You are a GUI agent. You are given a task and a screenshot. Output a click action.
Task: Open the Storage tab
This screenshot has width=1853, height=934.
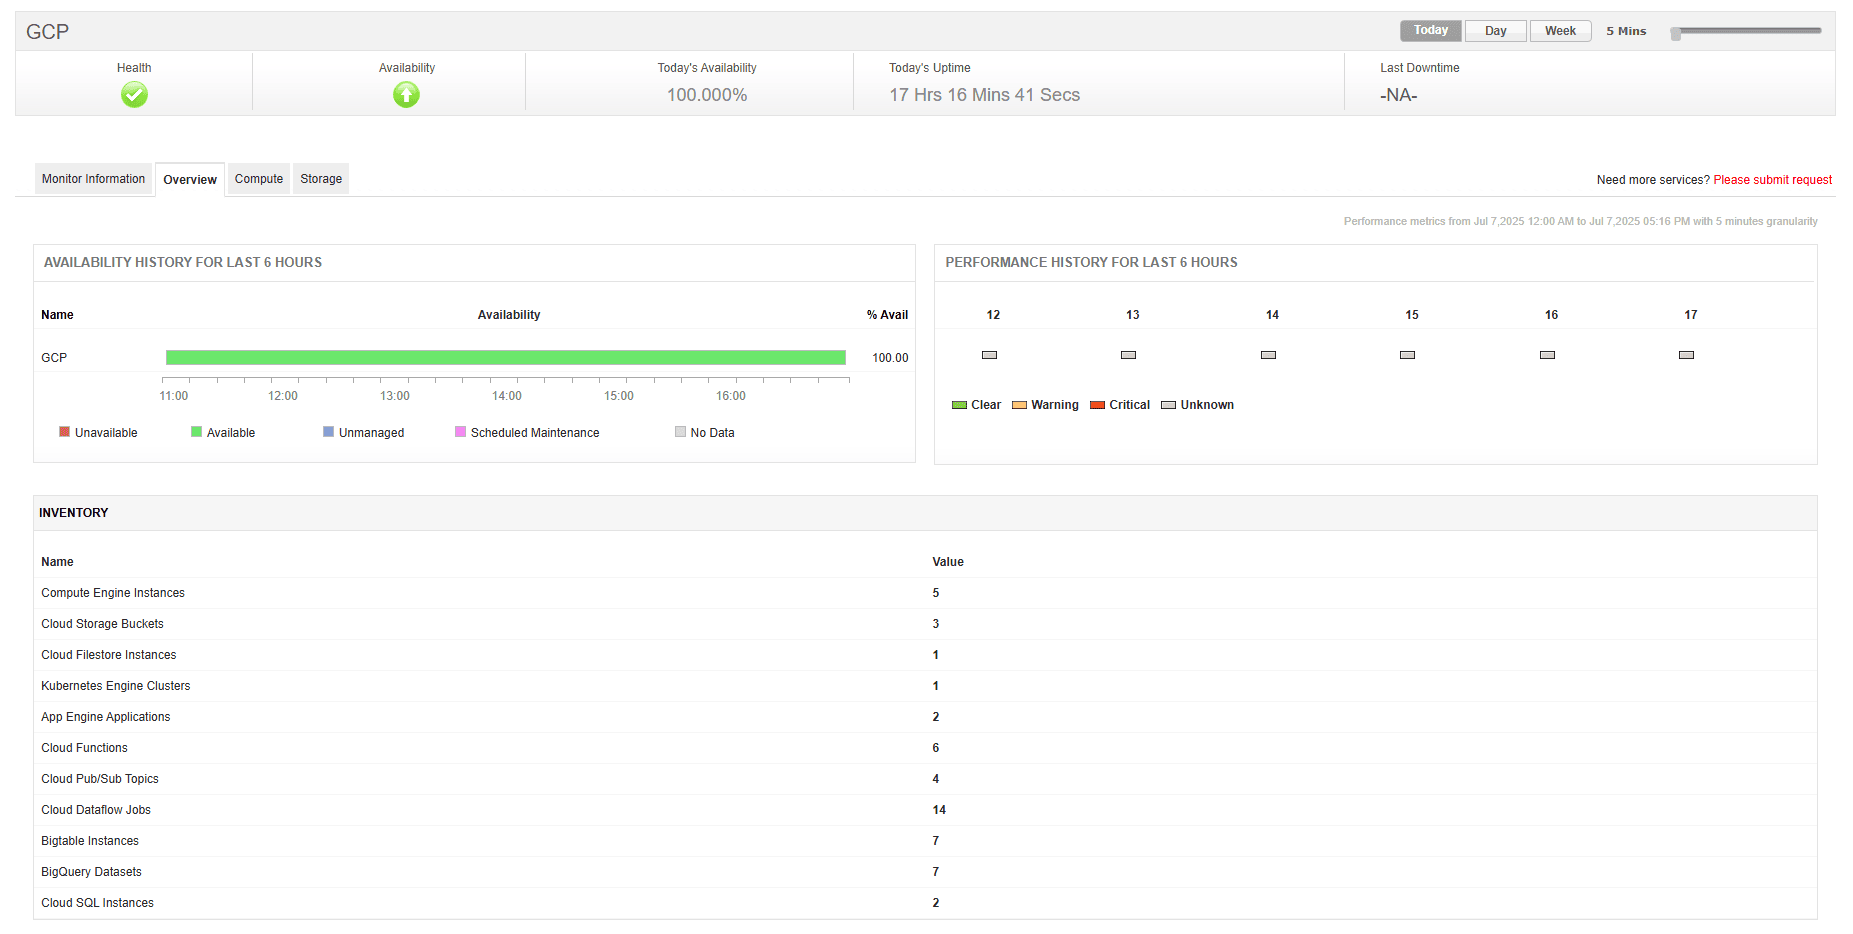click(321, 179)
